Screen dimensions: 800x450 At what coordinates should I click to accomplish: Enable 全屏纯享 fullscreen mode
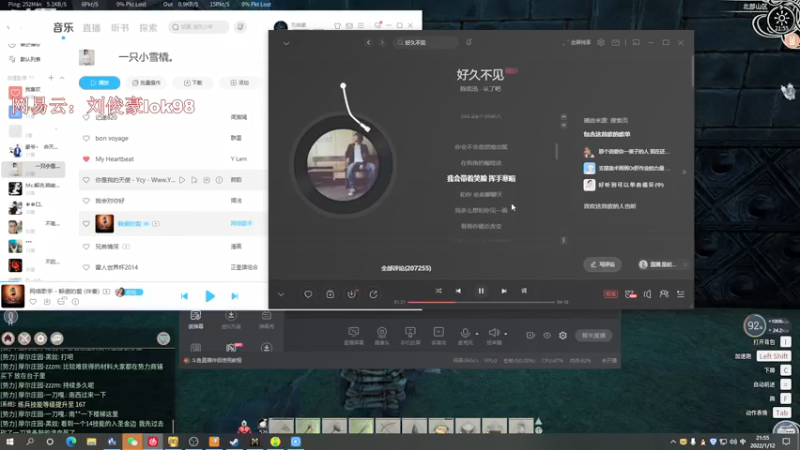578,42
